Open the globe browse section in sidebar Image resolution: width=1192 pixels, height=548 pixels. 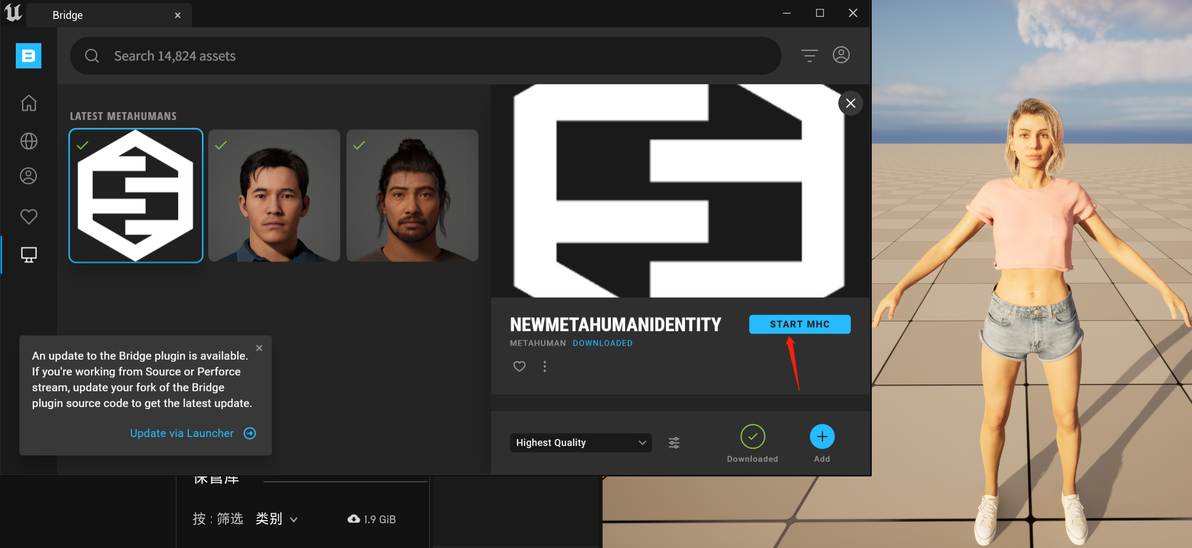click(29, 141)
